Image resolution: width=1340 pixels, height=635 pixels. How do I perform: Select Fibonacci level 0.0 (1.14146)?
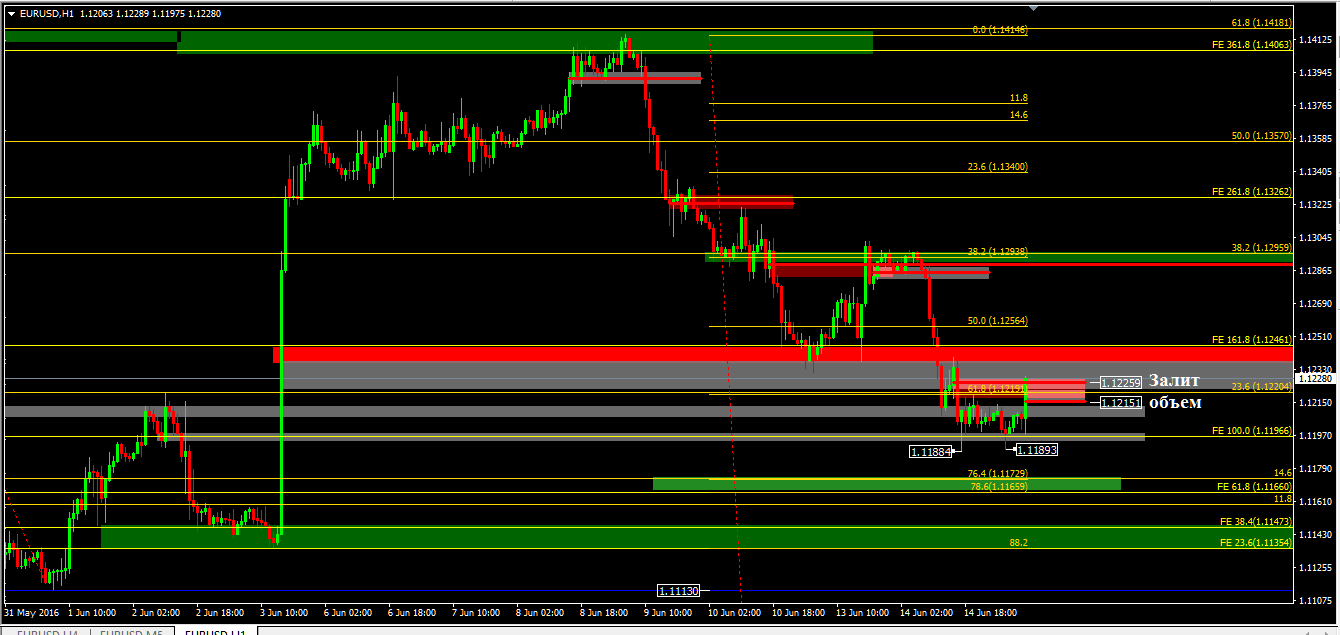coord(1000,30)
